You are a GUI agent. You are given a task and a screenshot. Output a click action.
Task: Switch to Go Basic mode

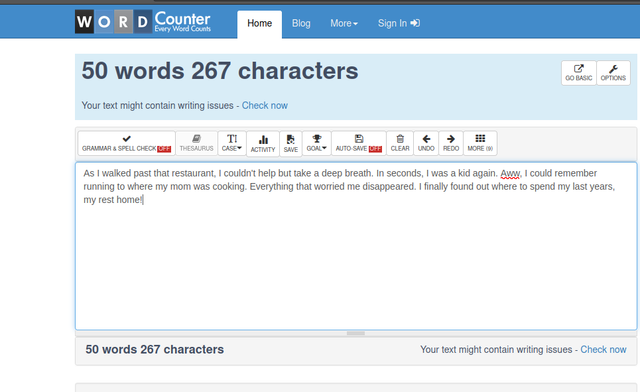pos(578,73)
